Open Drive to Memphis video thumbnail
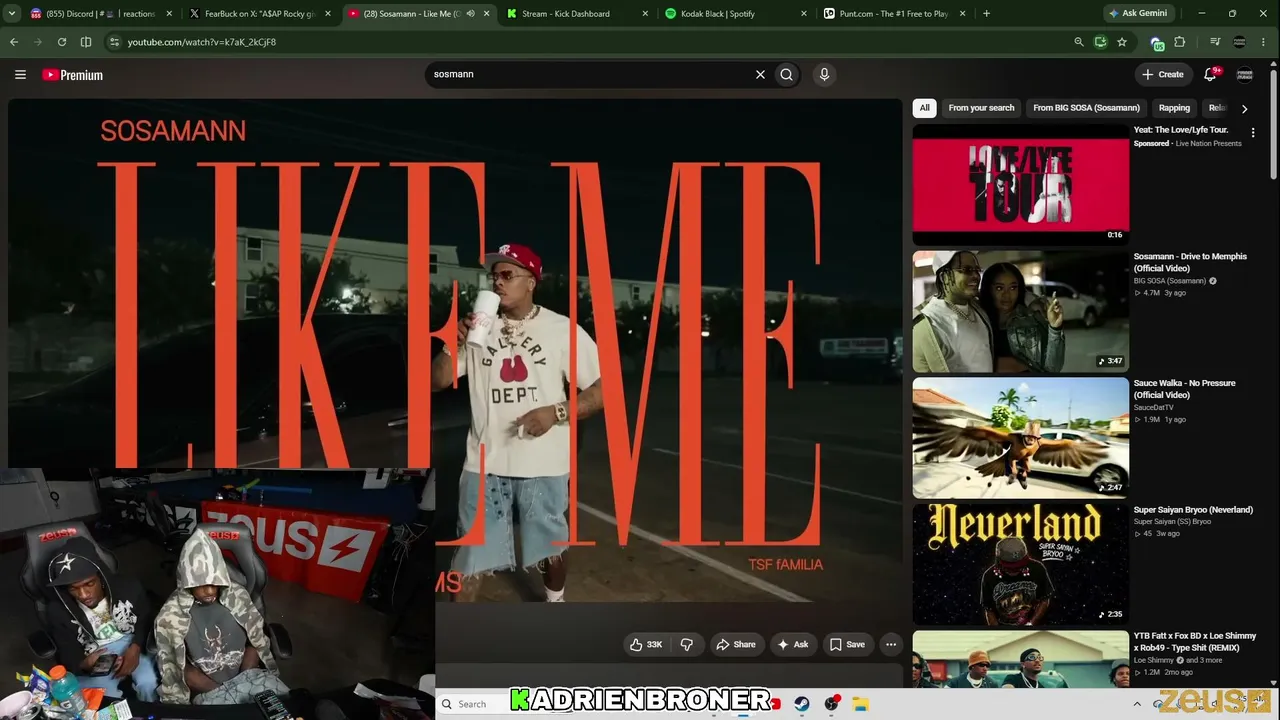 (1021, 311)
